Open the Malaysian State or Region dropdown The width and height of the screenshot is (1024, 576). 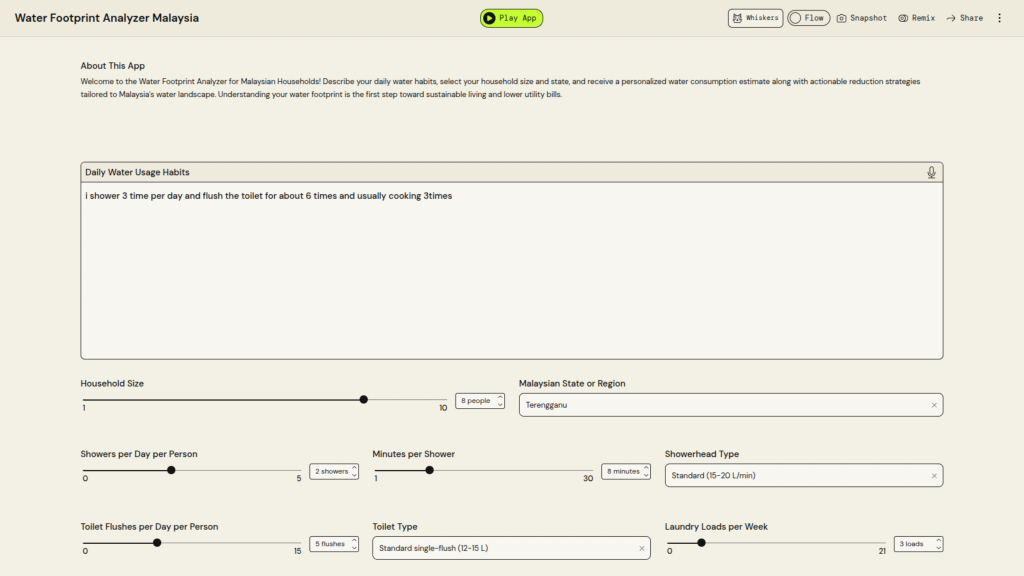pyautogui.click(x=720, y=405)
